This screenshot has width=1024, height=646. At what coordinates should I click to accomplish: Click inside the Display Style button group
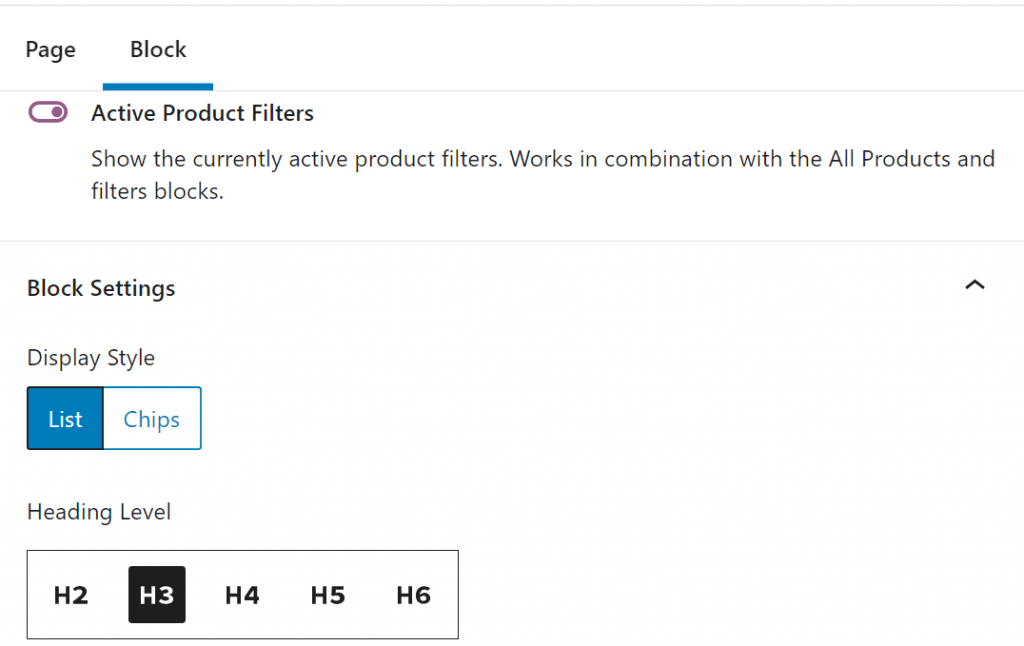click(x=113, y=418)
